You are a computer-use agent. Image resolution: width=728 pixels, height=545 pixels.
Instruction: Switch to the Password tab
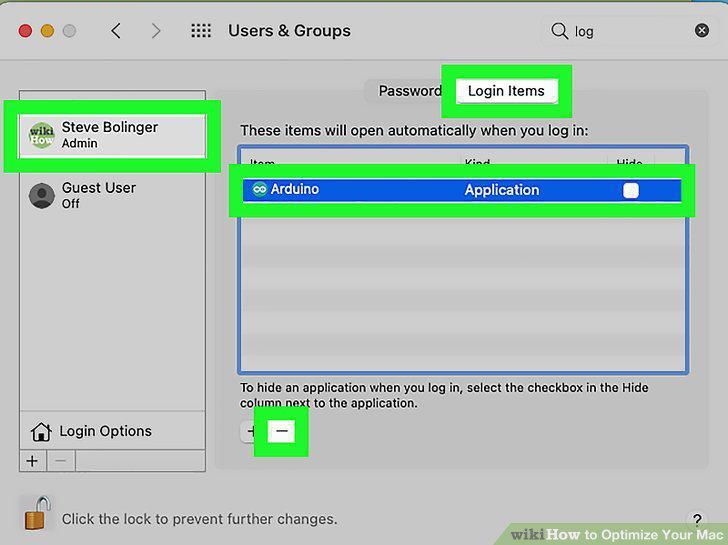410,91
